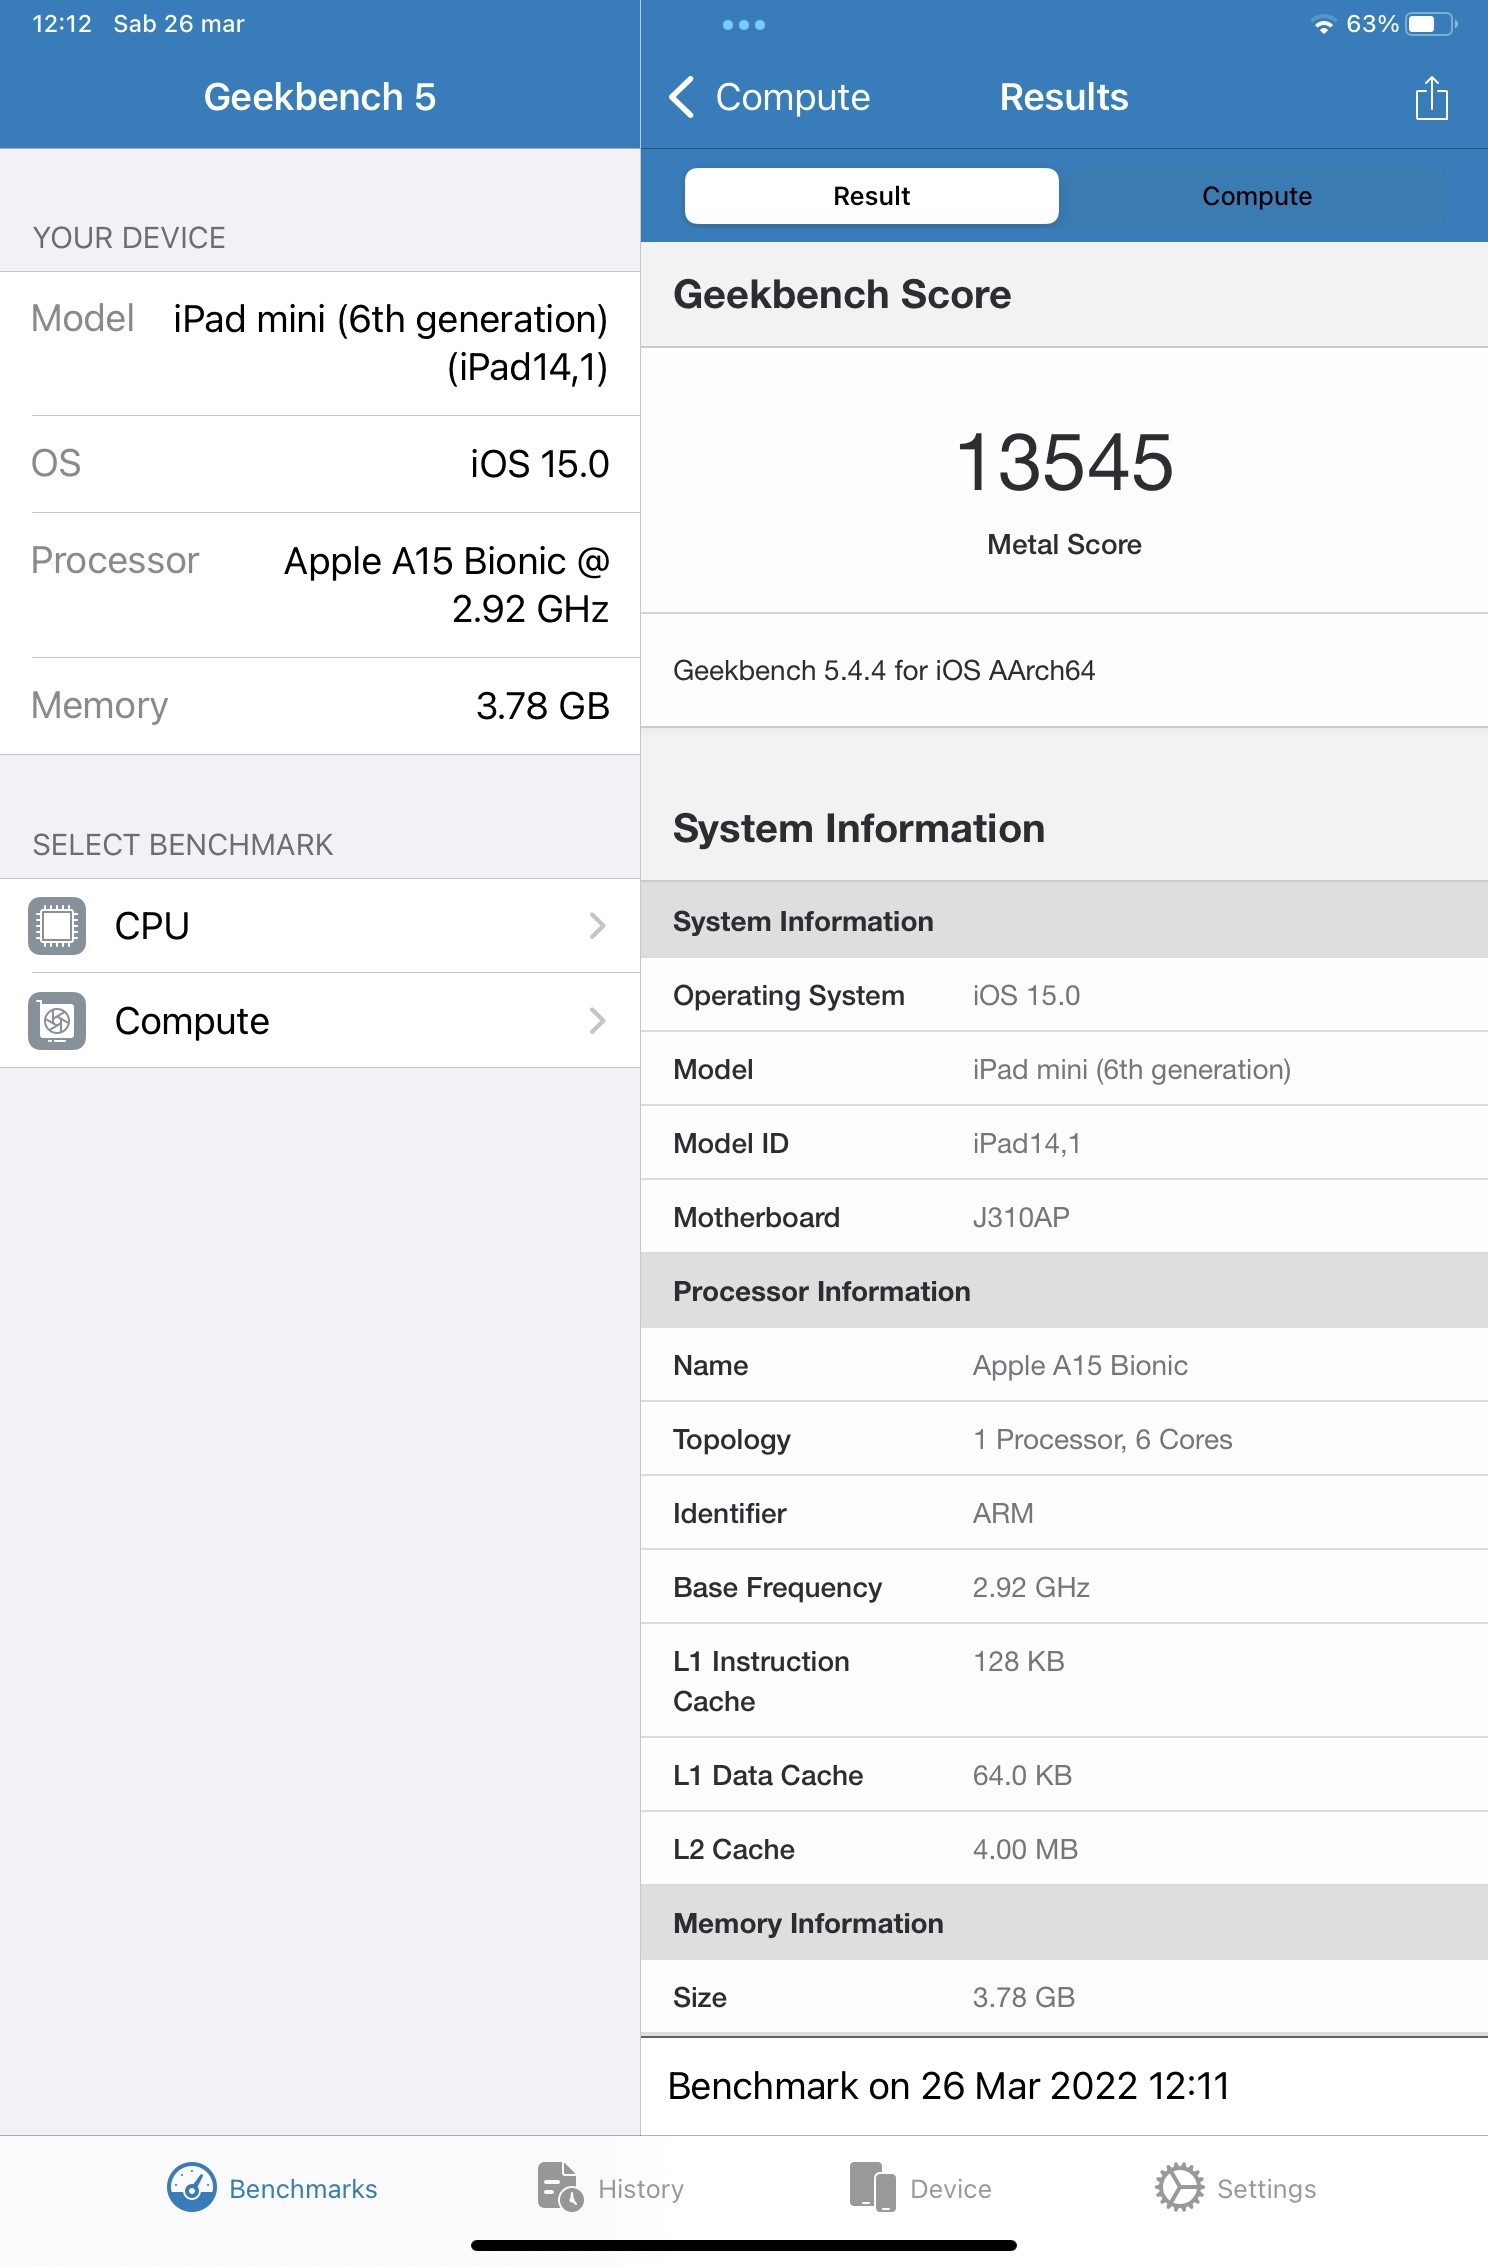The height and width of the screenshot is (2266, 1488).
Task: Tap the 13545 Metal Score value
Action: point(1064,463)
